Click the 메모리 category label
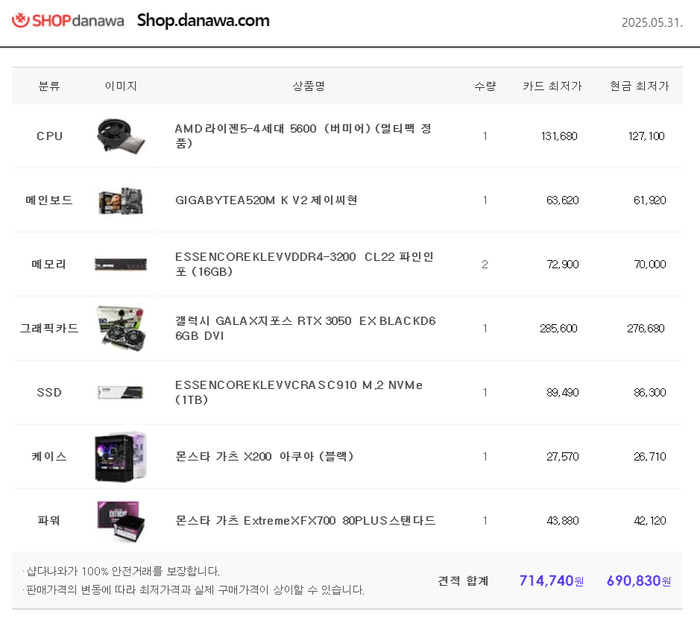The image size is (700, 620). coord(49,264)
